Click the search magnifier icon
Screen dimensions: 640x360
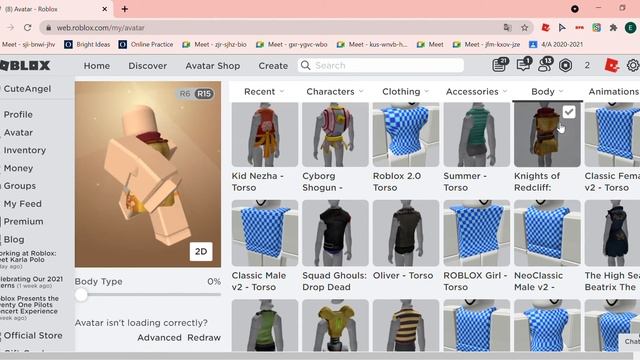coord(305,65)
